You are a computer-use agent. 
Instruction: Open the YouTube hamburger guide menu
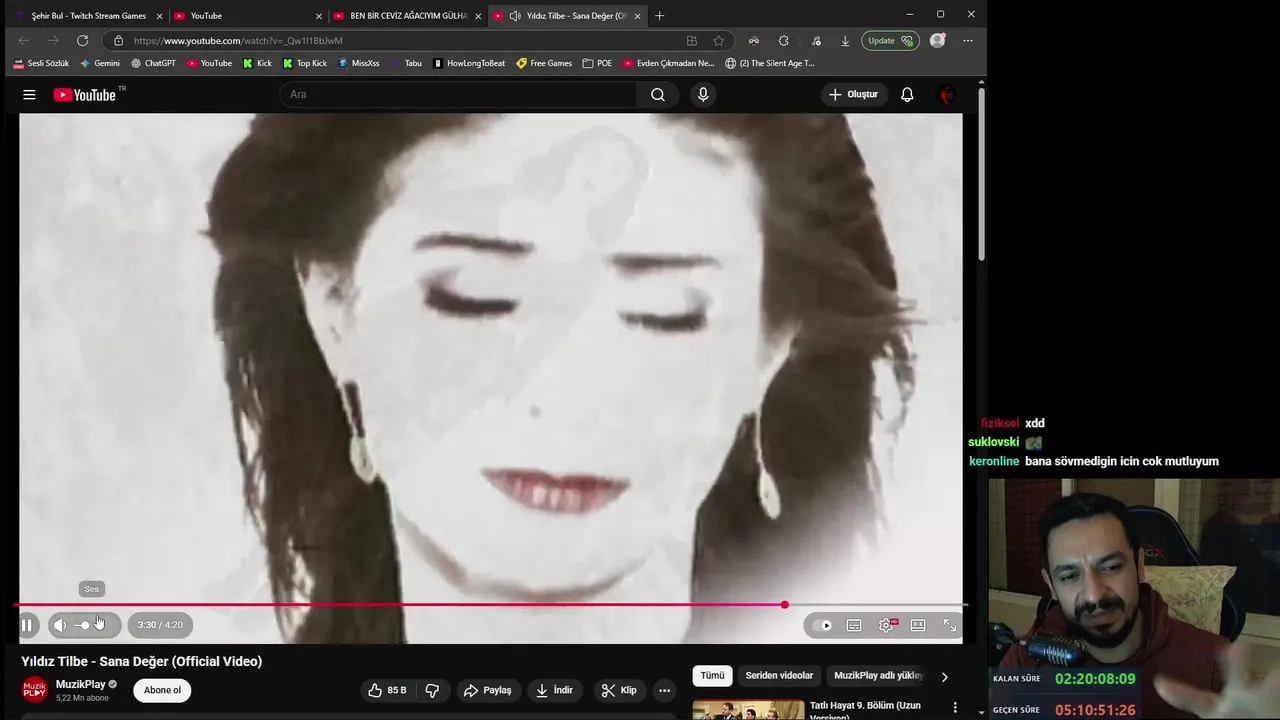pos(29,95)
